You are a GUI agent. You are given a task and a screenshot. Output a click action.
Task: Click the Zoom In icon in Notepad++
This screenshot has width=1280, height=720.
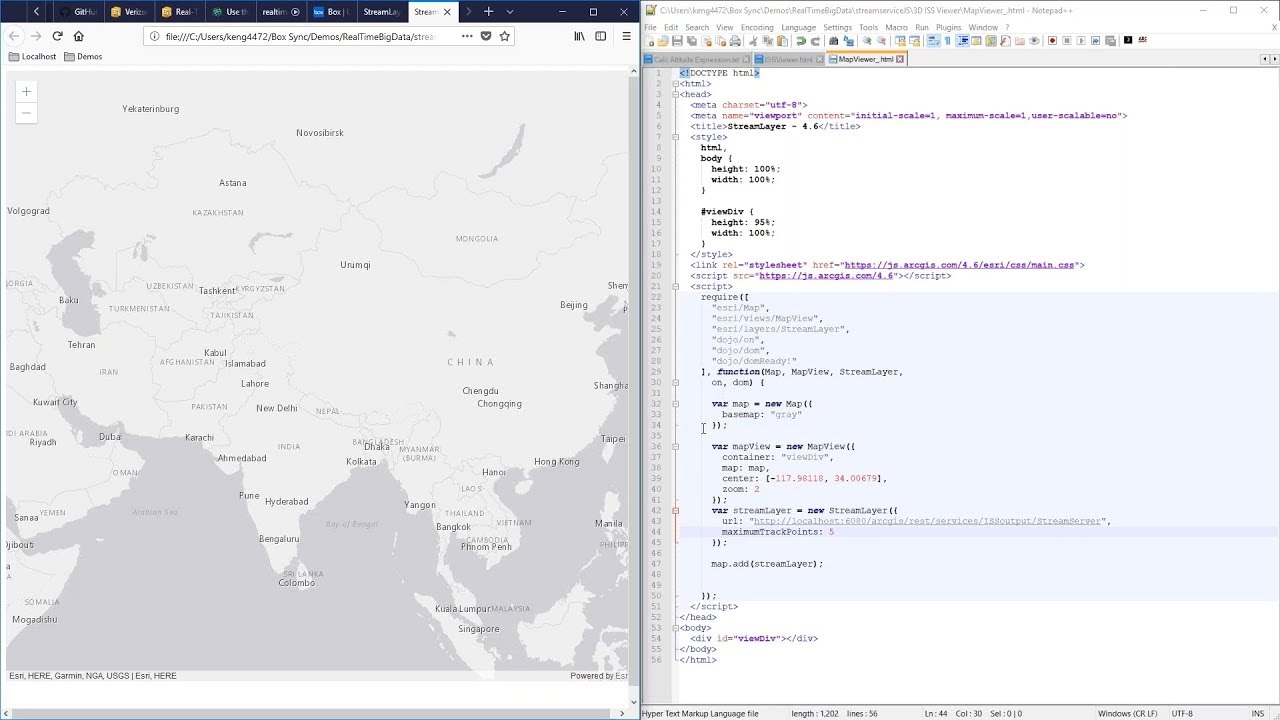pyautogui.click(x=867, y=41)
